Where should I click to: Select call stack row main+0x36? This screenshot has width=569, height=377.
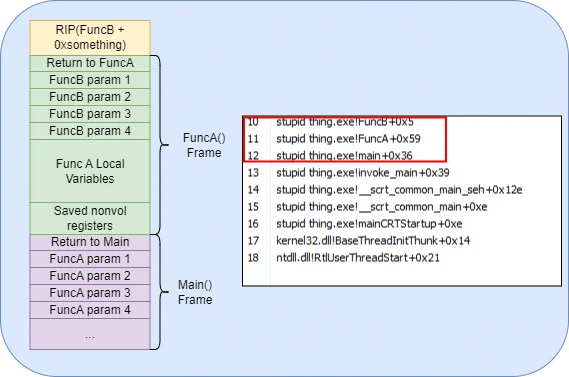click(402, 156)
